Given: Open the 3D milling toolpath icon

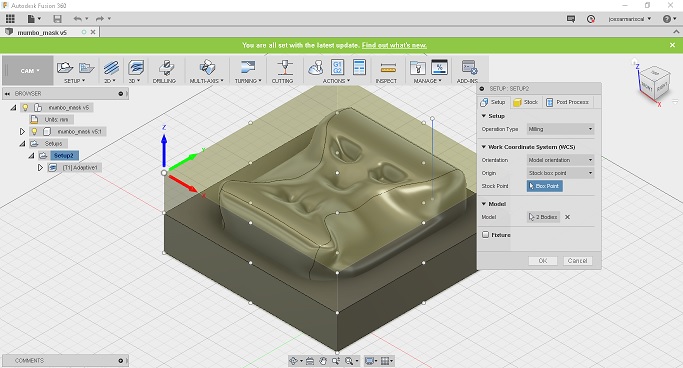Looking at the screenshot, I should 136,68.
